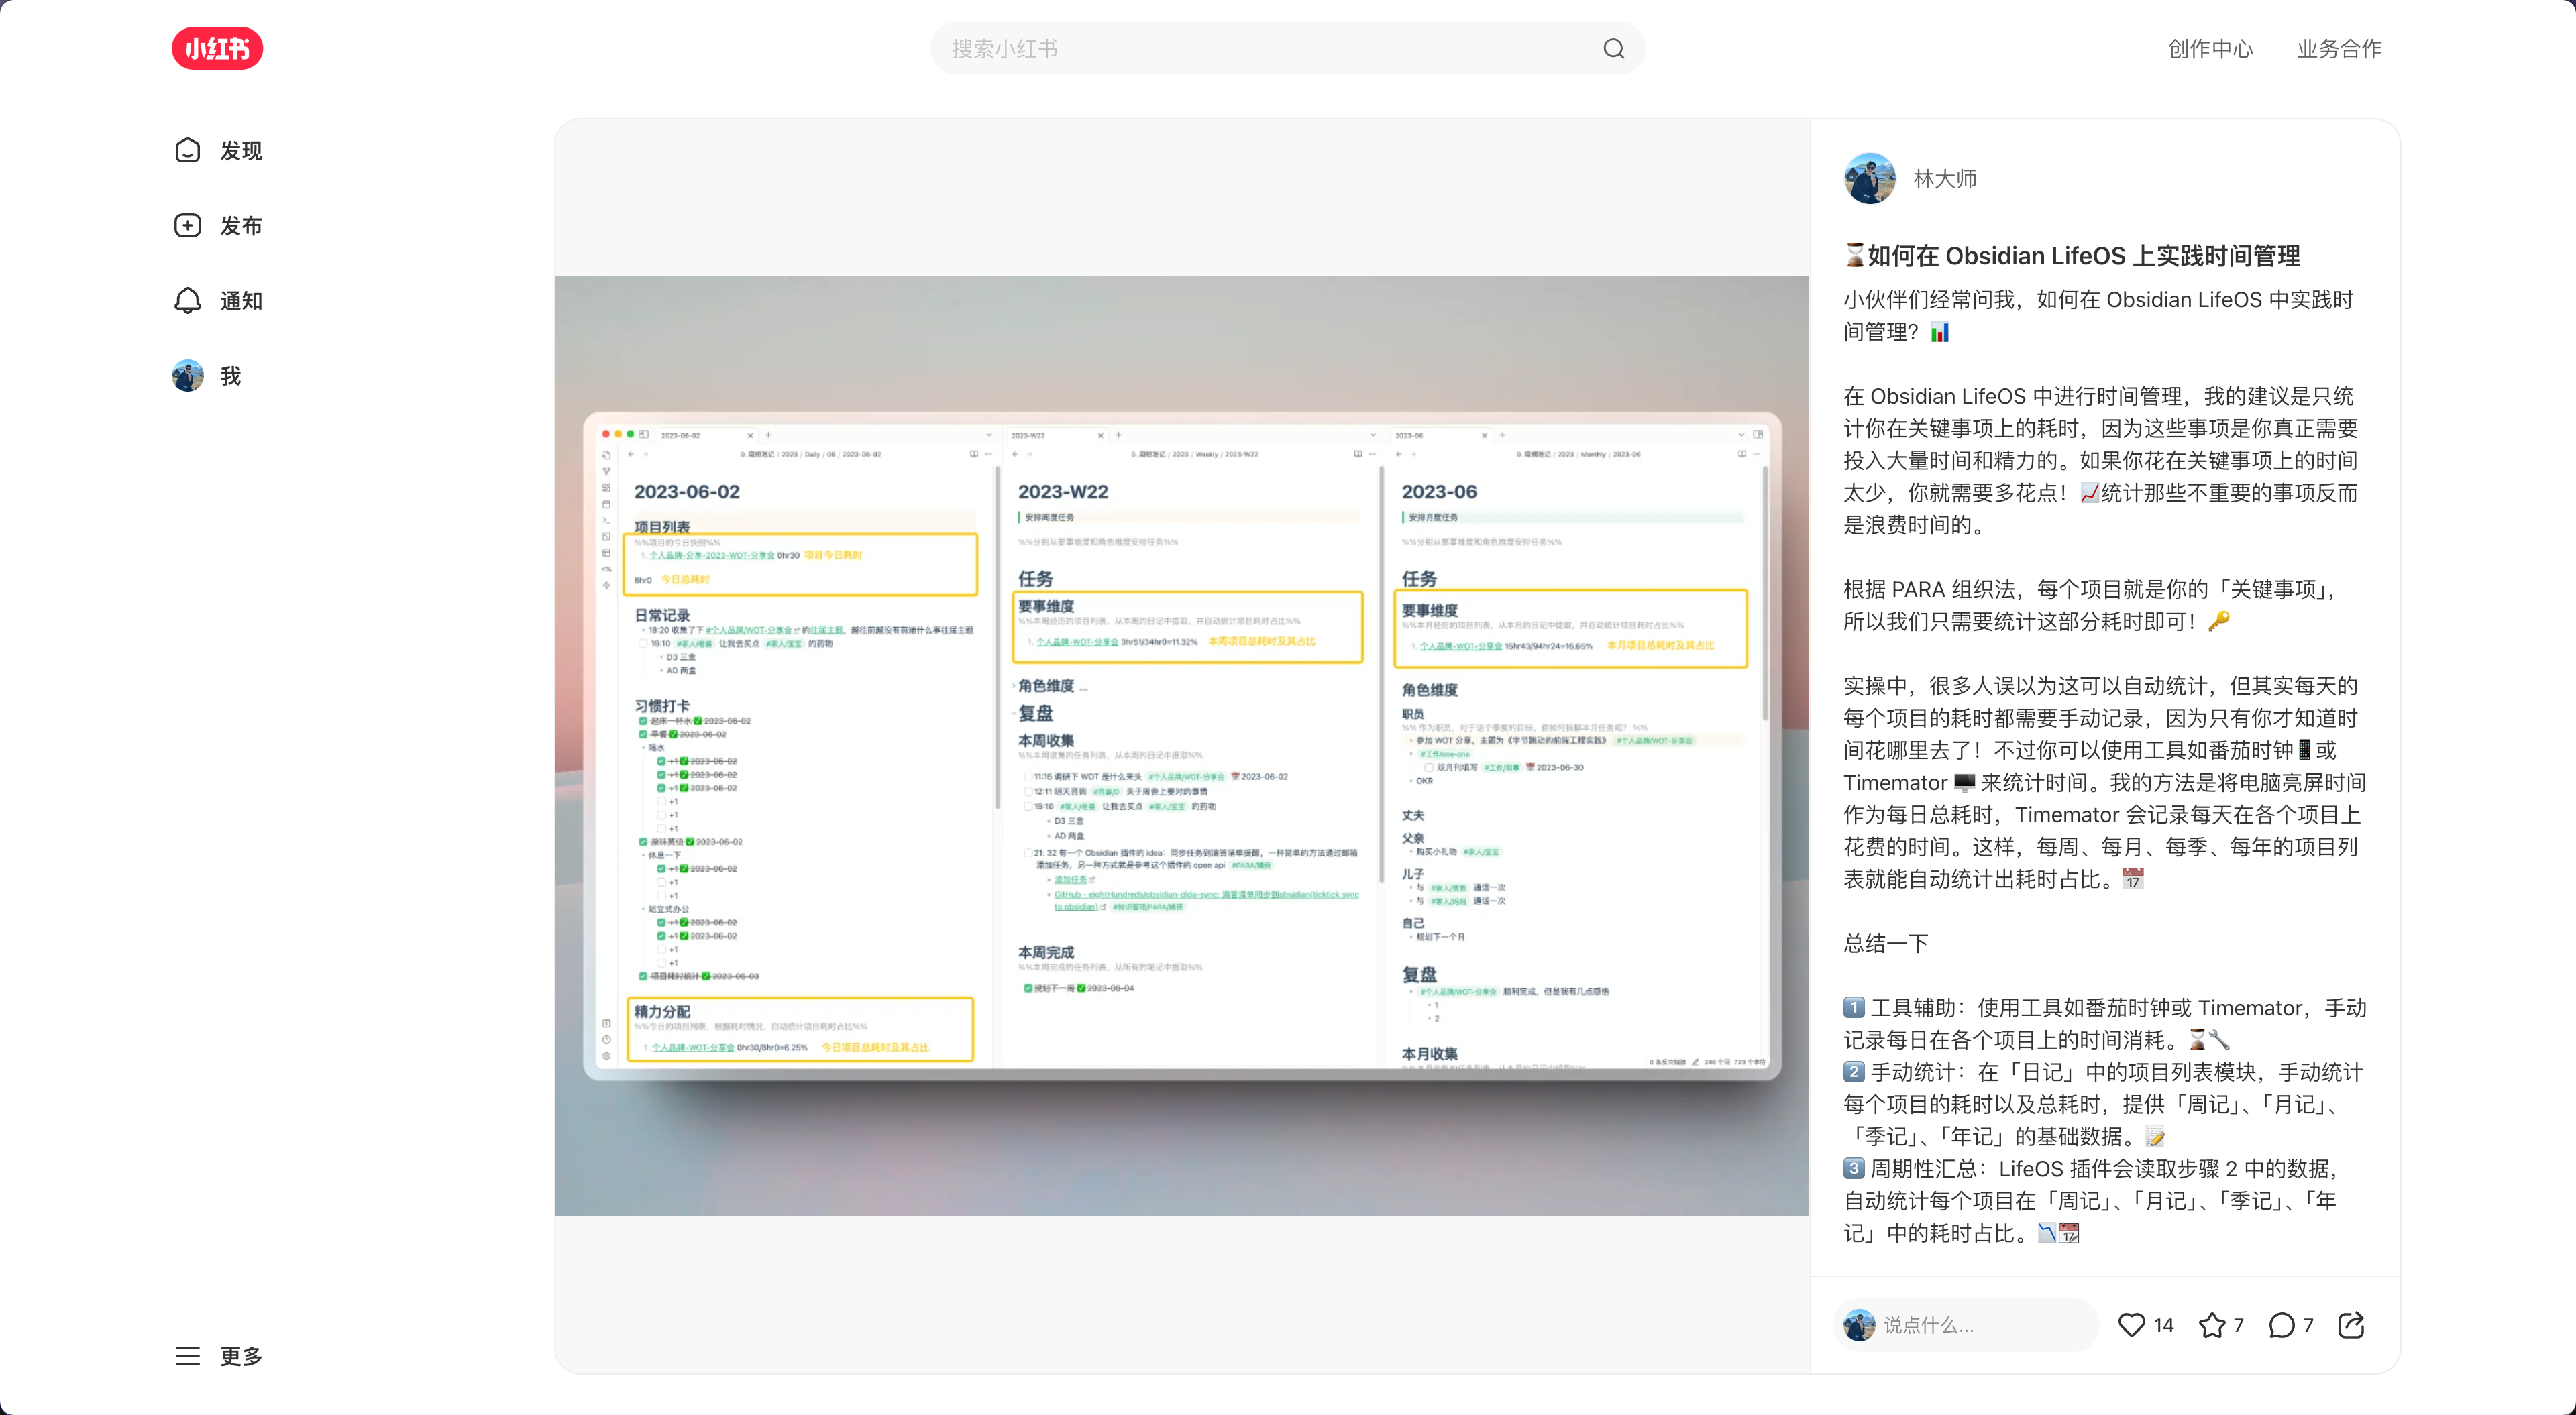The image size is (2576, 1415).
Task: Open the 我 profile entry in sidebar
Action: tap(230, 375)
